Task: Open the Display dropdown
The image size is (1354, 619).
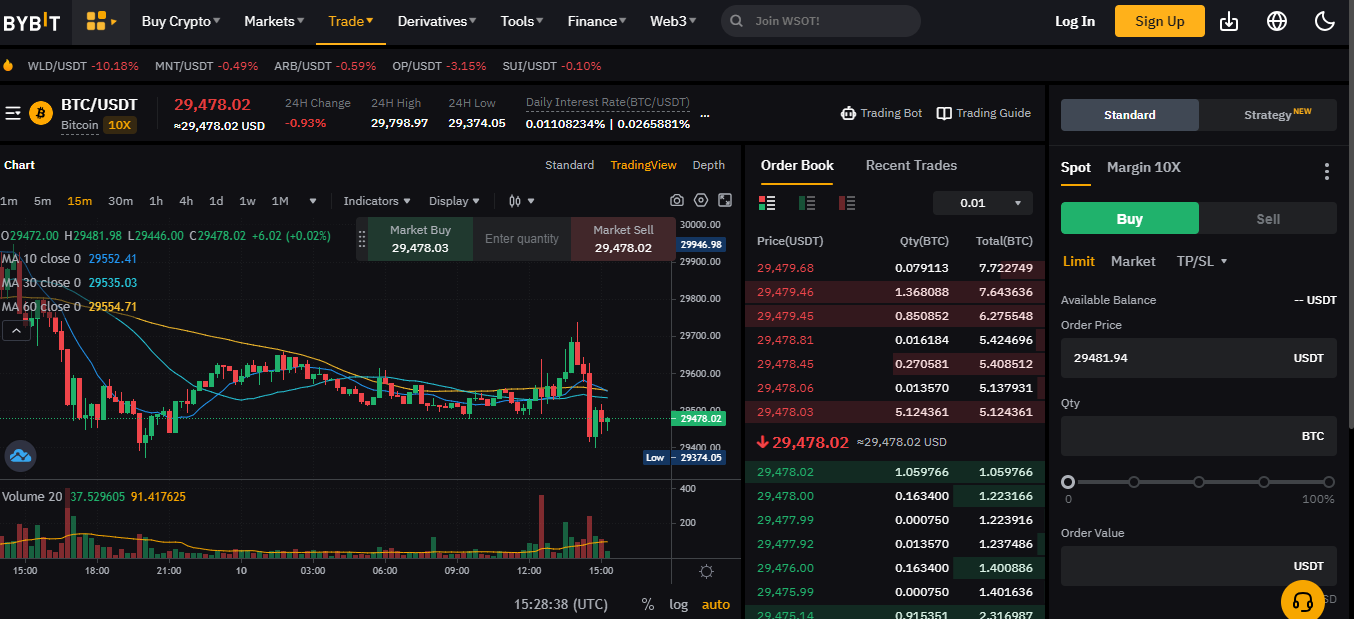Action: 454,201
